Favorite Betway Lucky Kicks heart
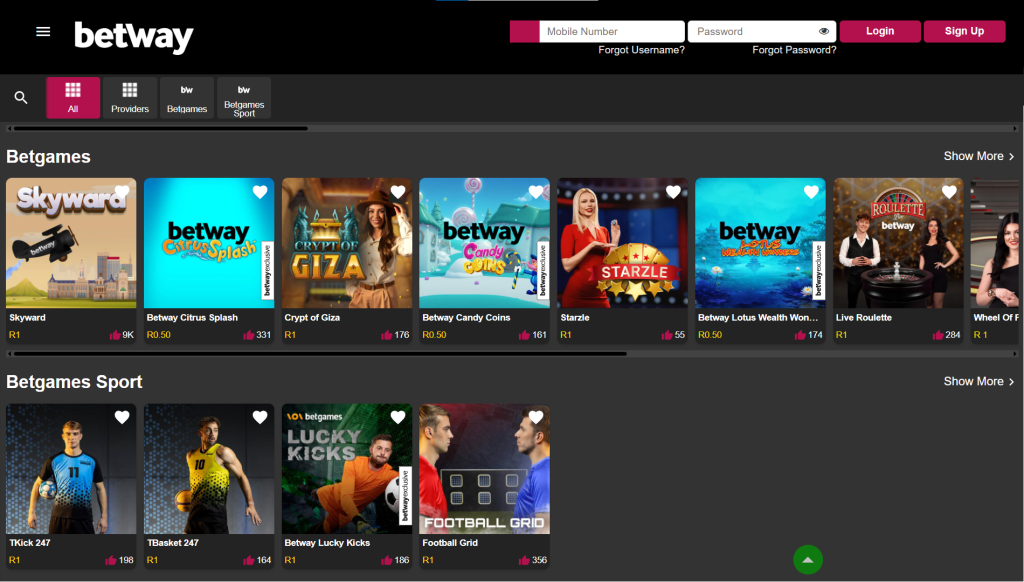Viewport: 1024px width, 582px height. pos(398,417)
